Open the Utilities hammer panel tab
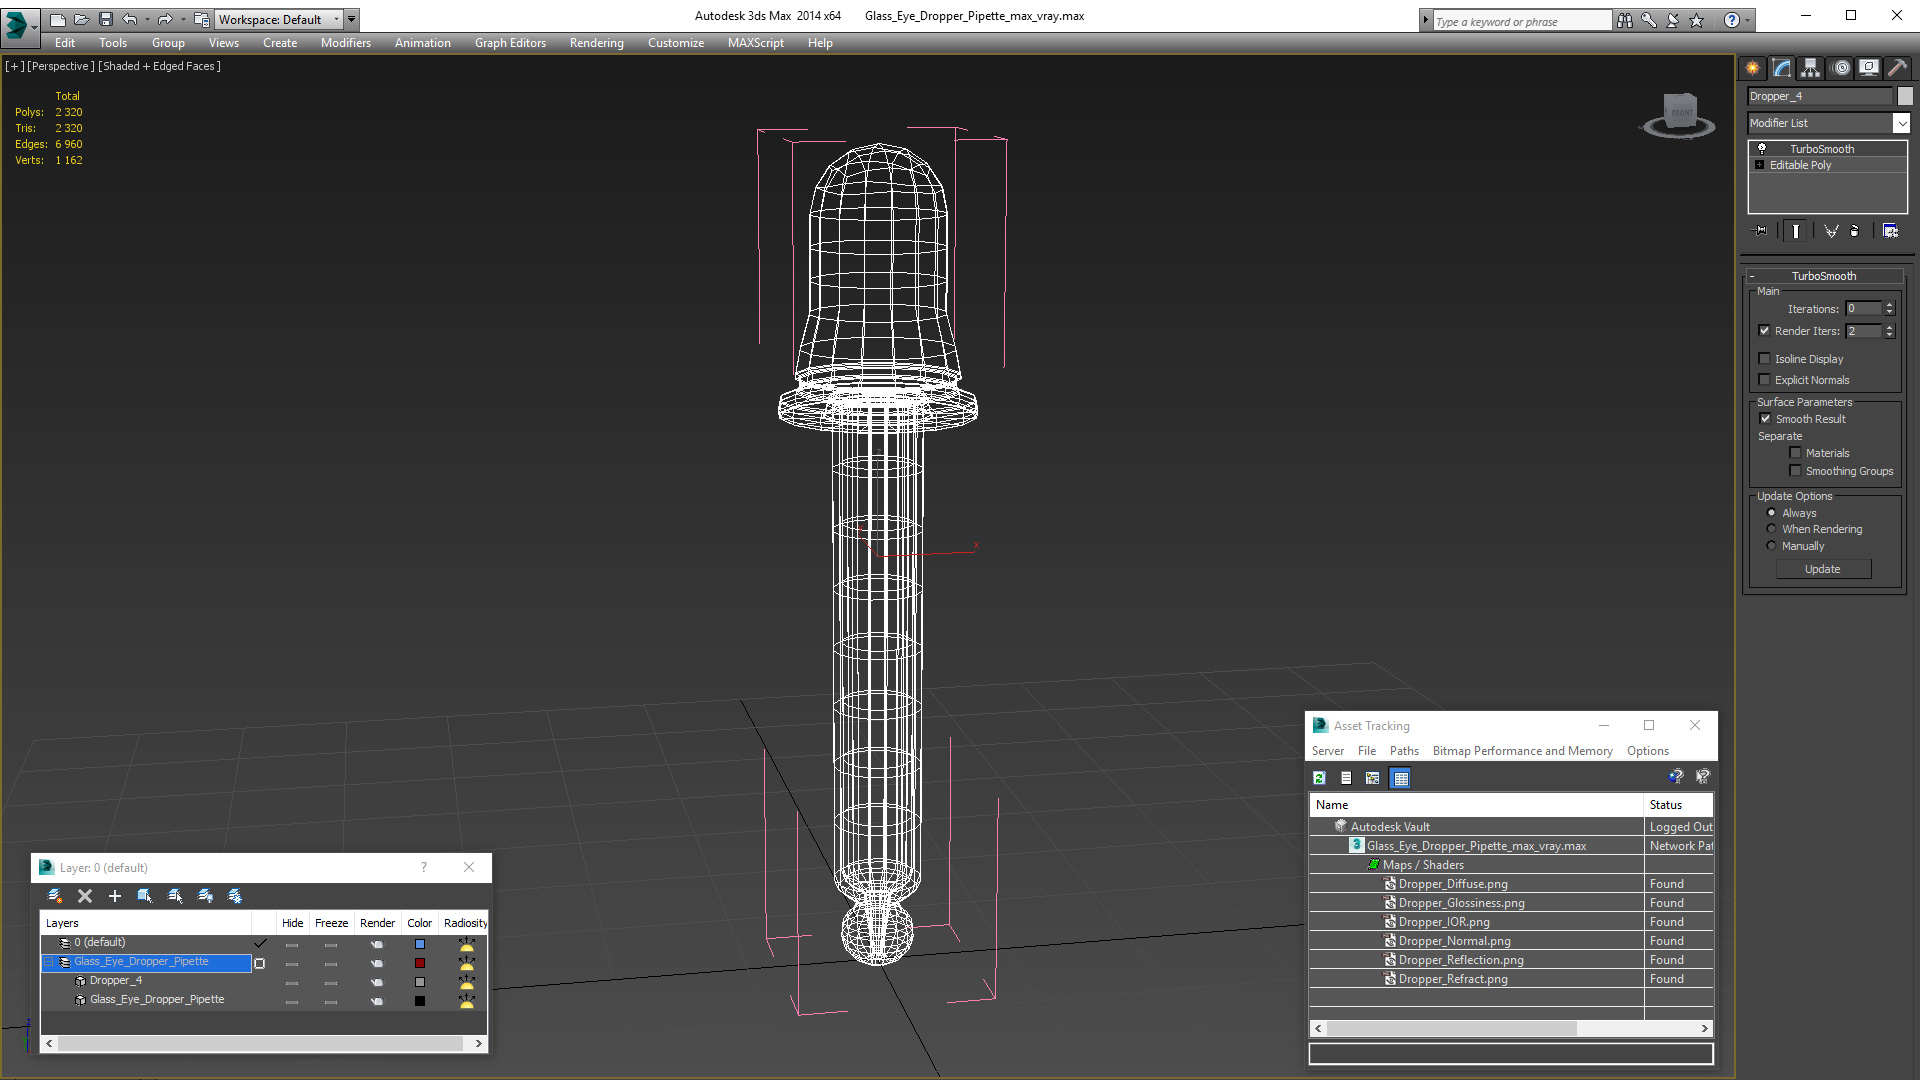Screen dimensions: 1920x1080 pos(1897,68)
